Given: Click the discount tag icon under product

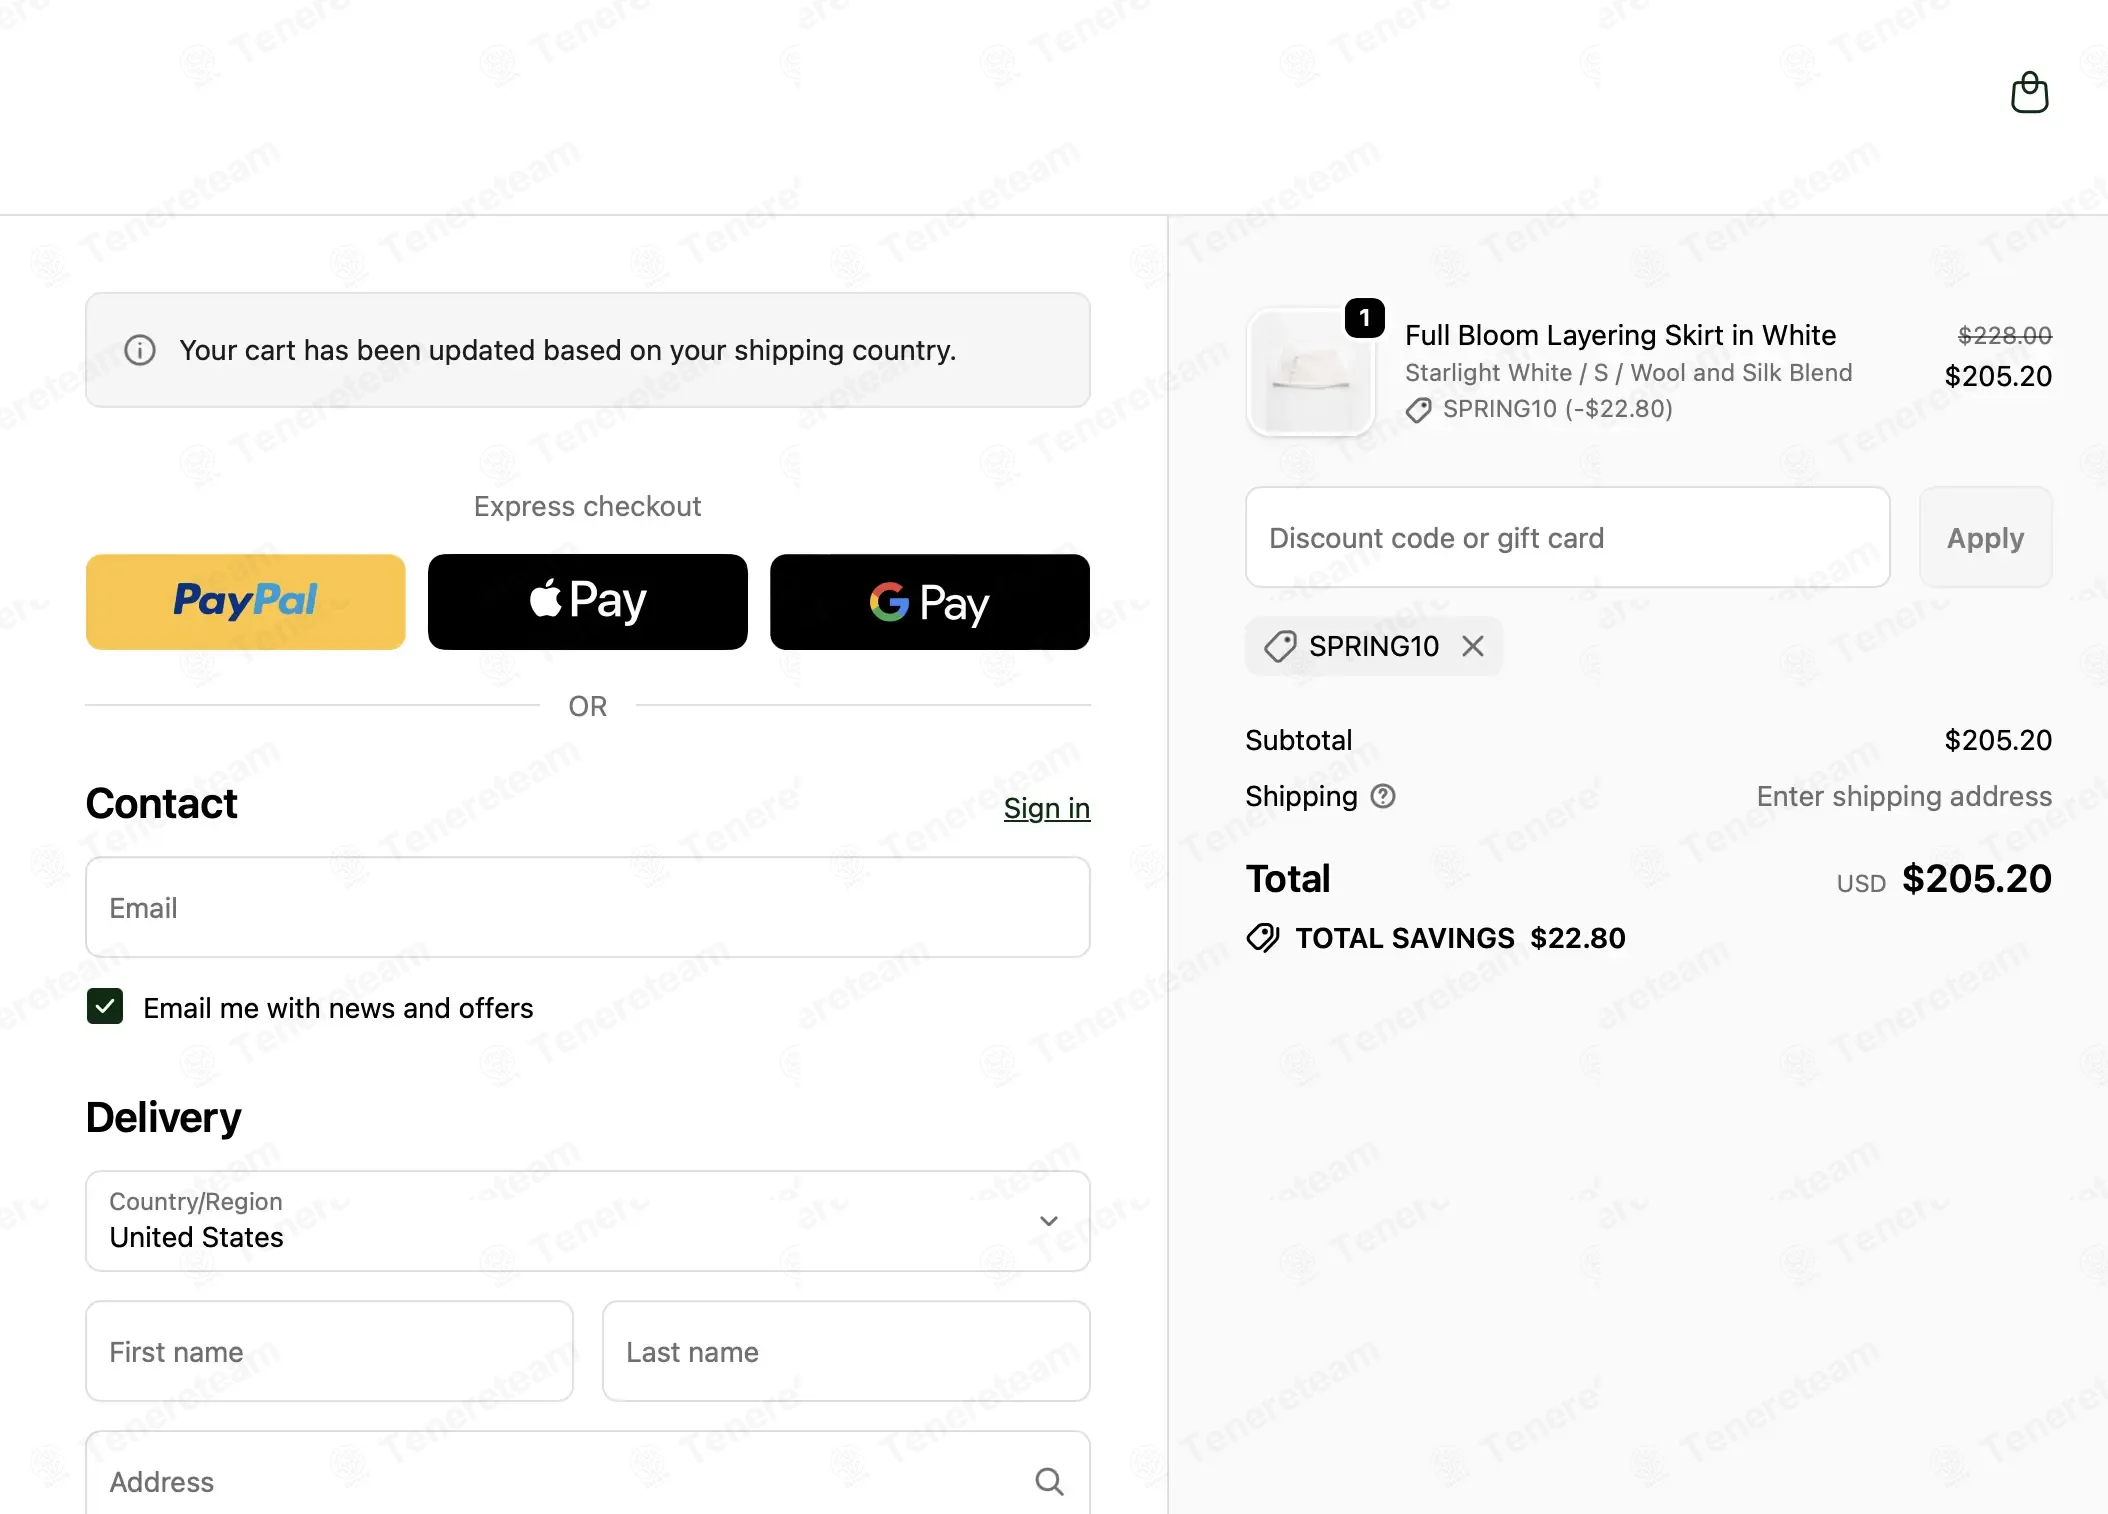Looking at the screenshot, I should coord(1419,410).
